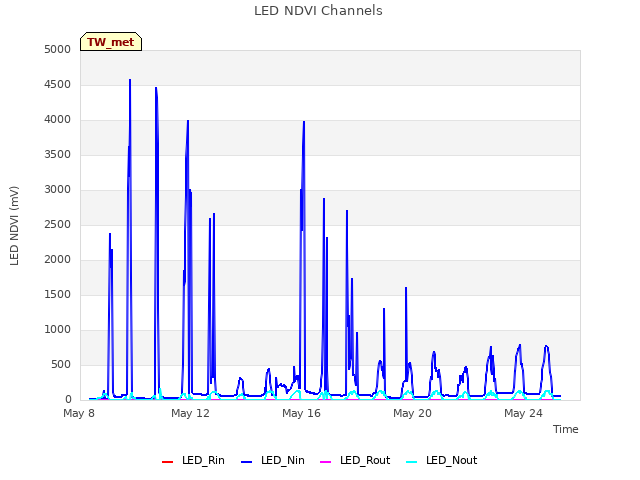Click the 2500 y-axis tick label
Viewport: 640px width, 480px height.
[x=58, y=225]
